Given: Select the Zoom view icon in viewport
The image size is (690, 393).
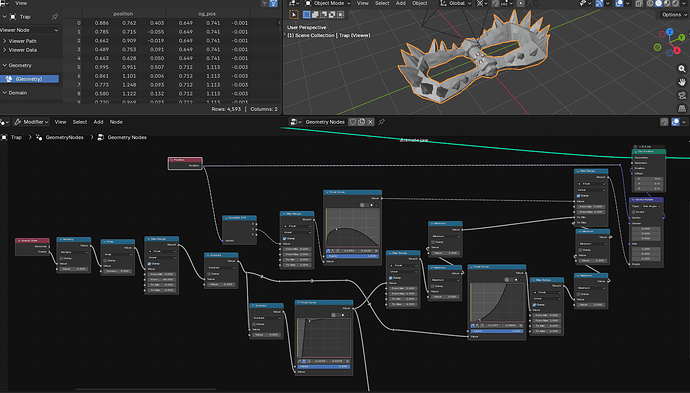Looking at the screenshot, I should 682,69.
